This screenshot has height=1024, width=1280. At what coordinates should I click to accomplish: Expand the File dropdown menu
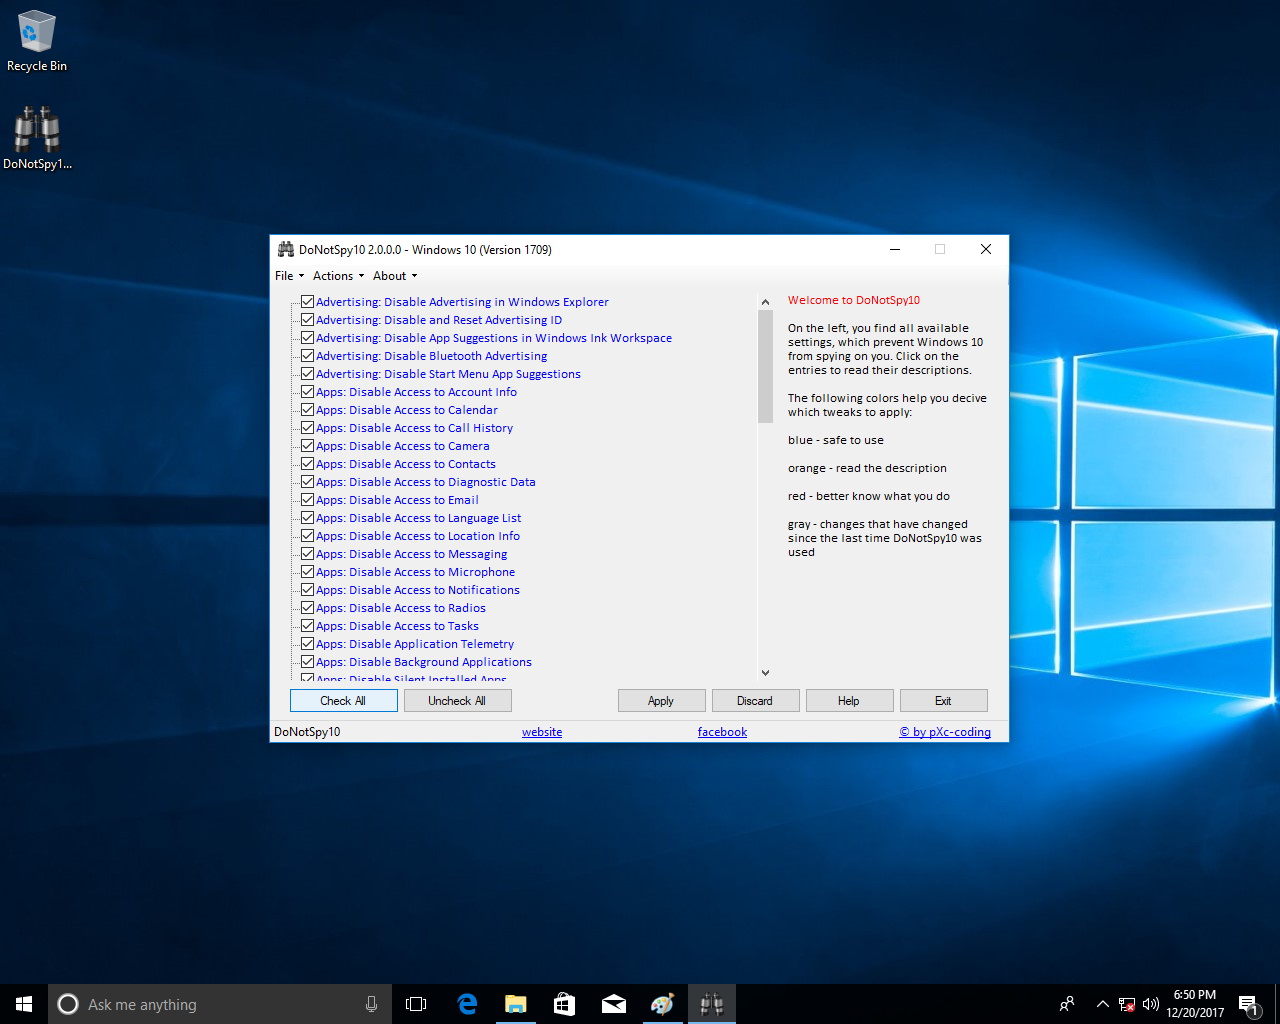click(x=288, y=276)
